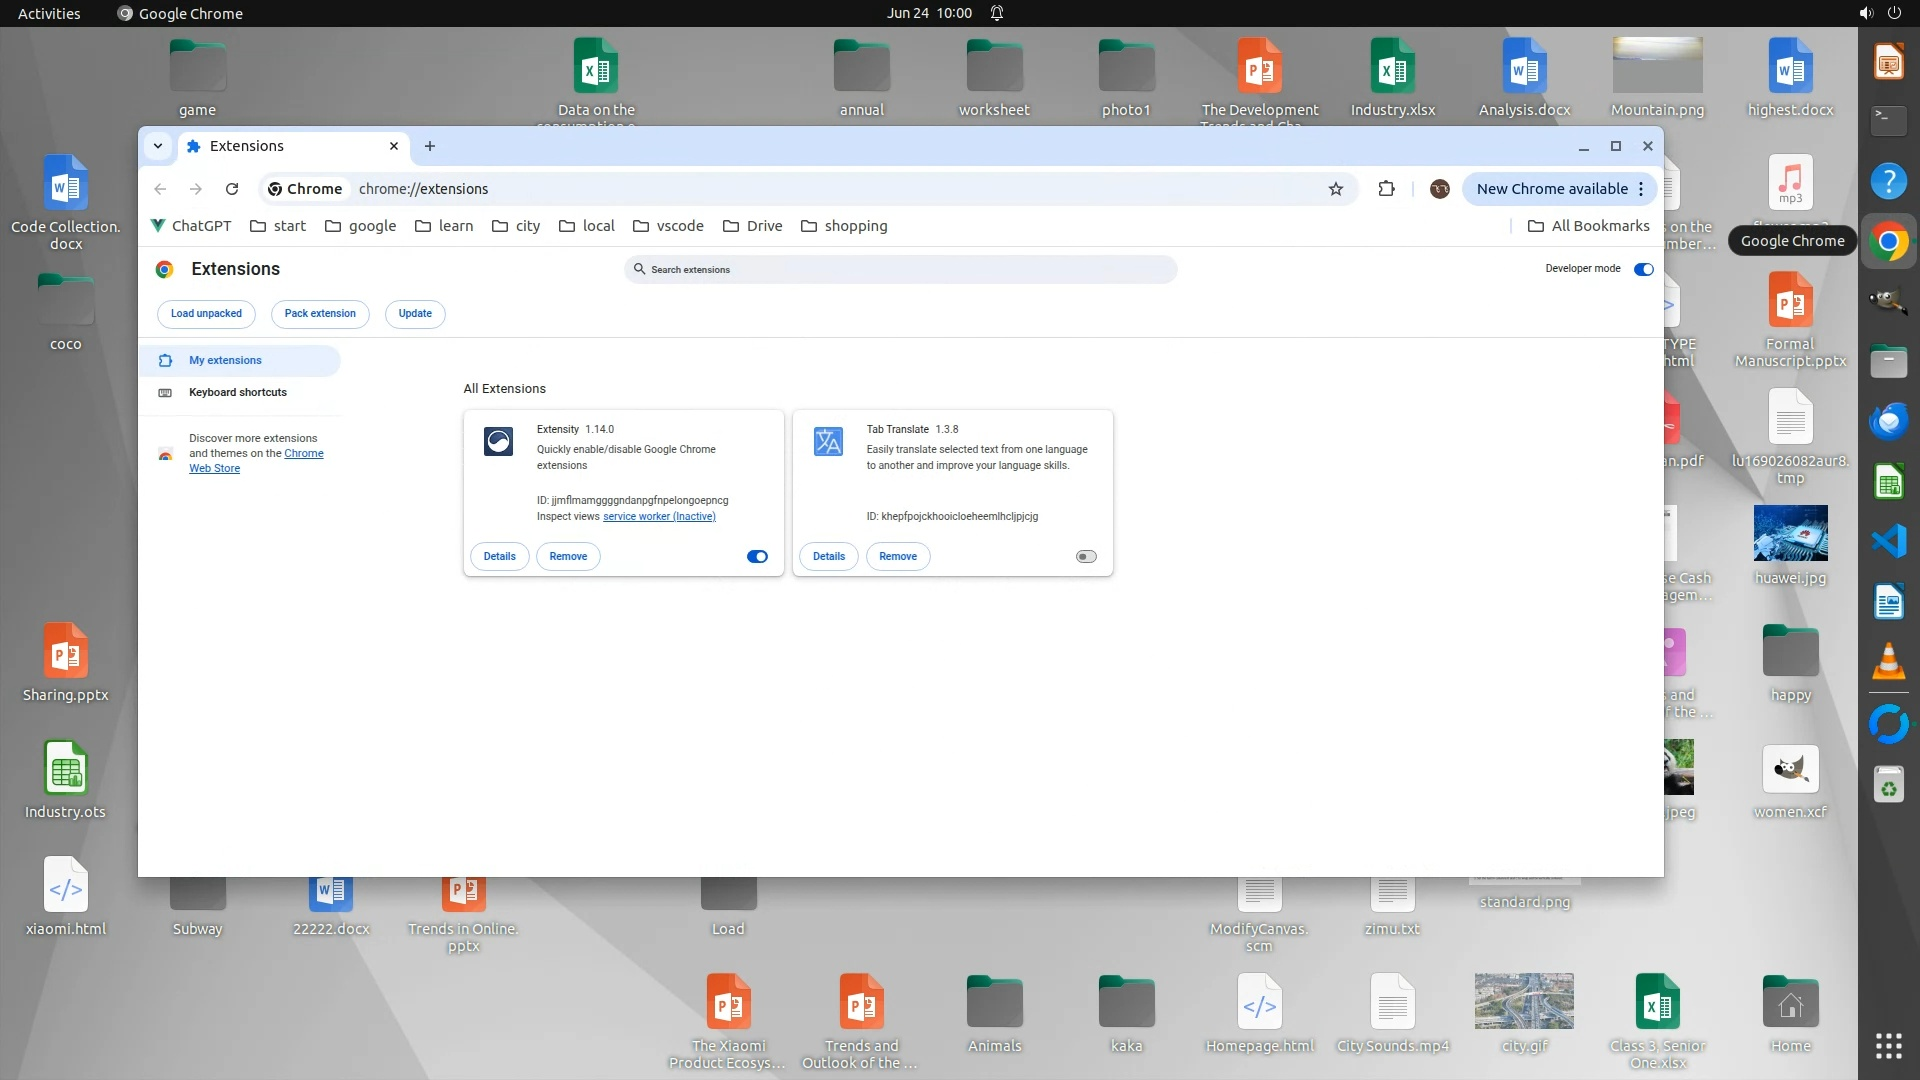Open Visual Studio Code from the dock
1920x1080 pixels.
tap(1888, 542)
